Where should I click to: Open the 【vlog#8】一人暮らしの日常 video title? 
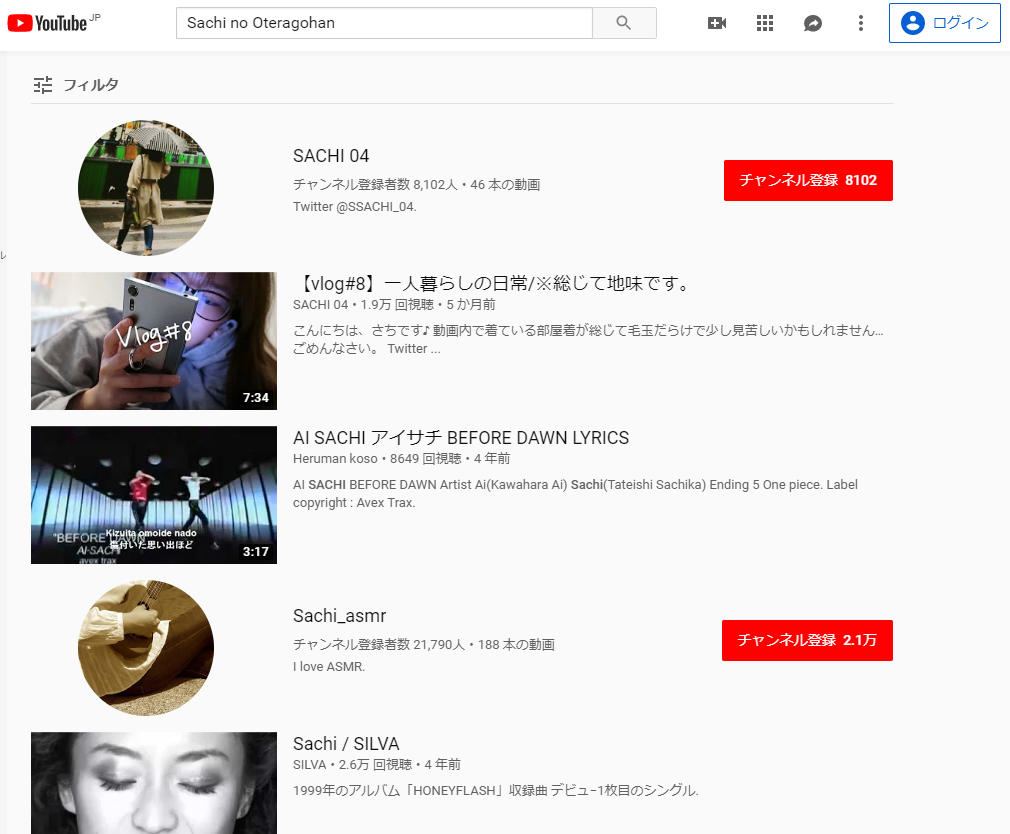pyautogui.click(x=494, y=283)
